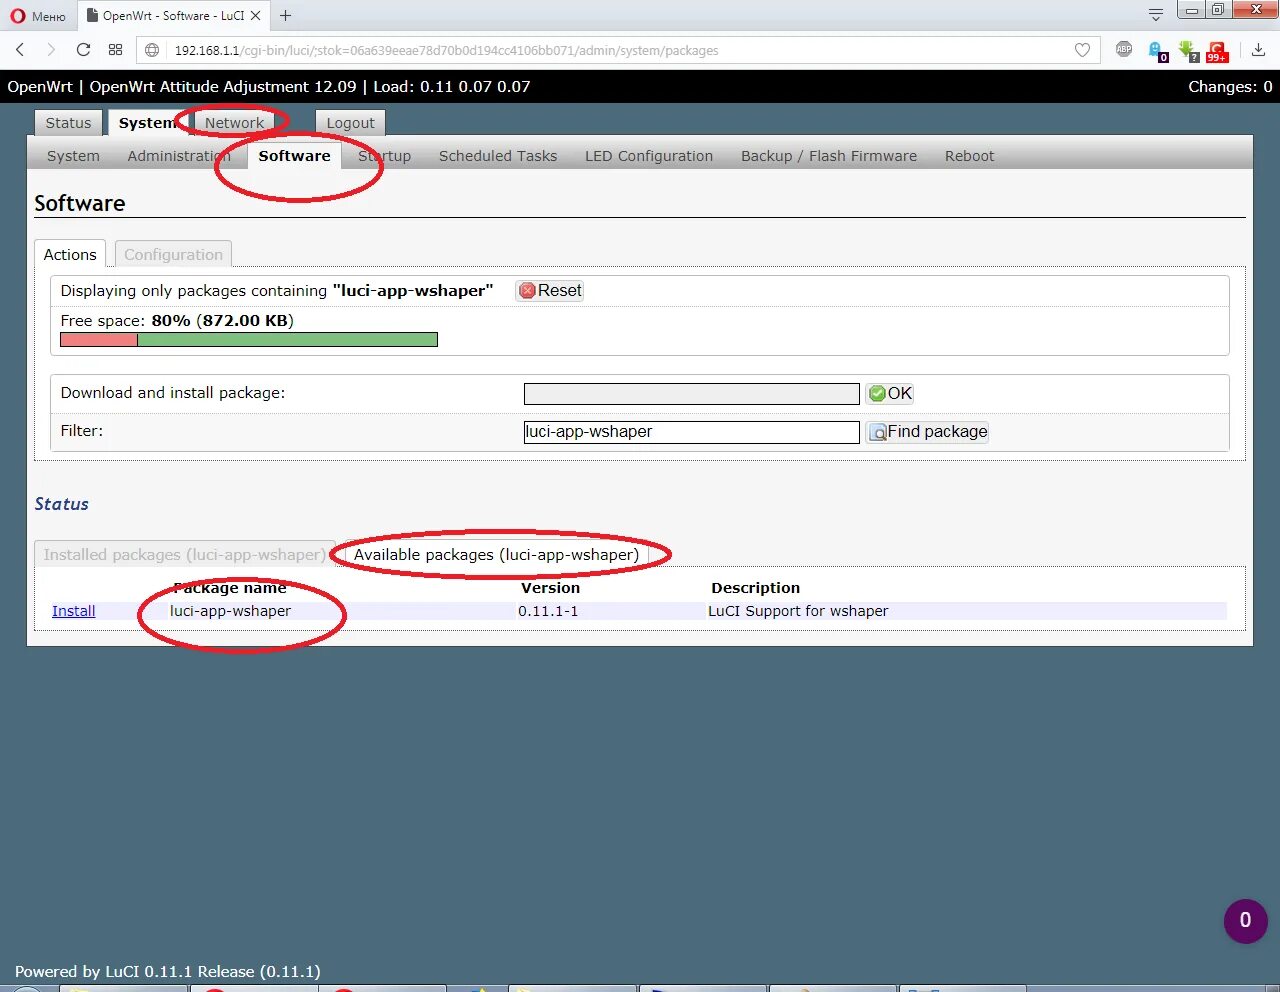The image size is (1280, 992).
Task: Select the Software submenu item
Action: pyautogui.click(x=294, y=156)
